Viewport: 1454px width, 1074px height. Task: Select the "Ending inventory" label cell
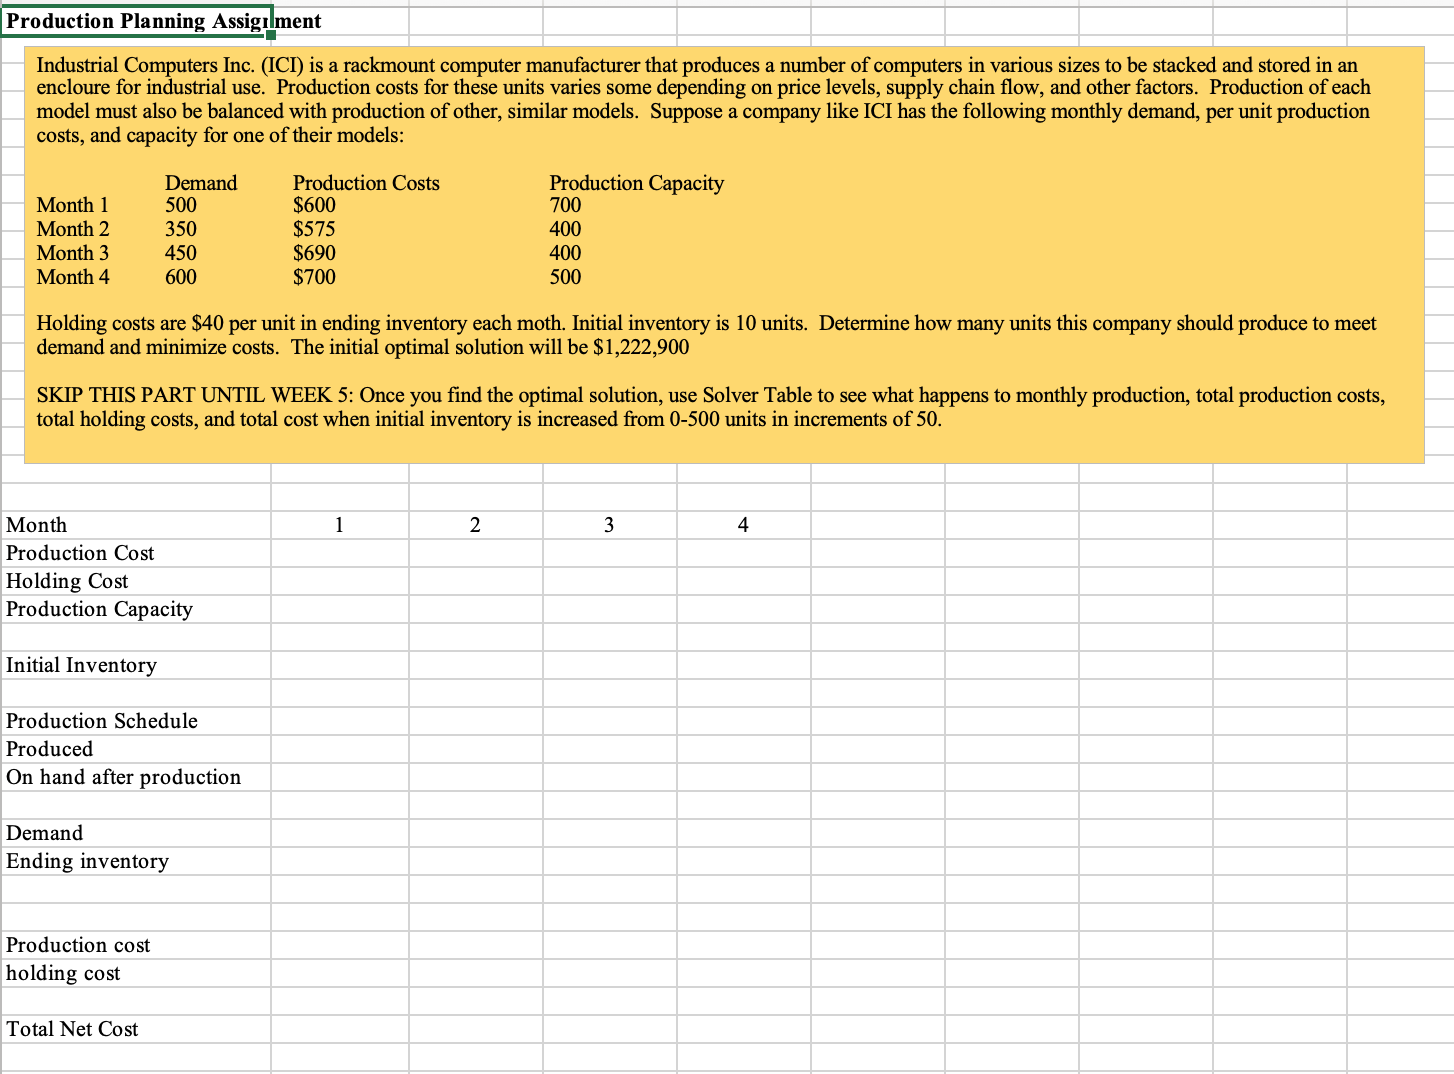click(x=136, y=861)
